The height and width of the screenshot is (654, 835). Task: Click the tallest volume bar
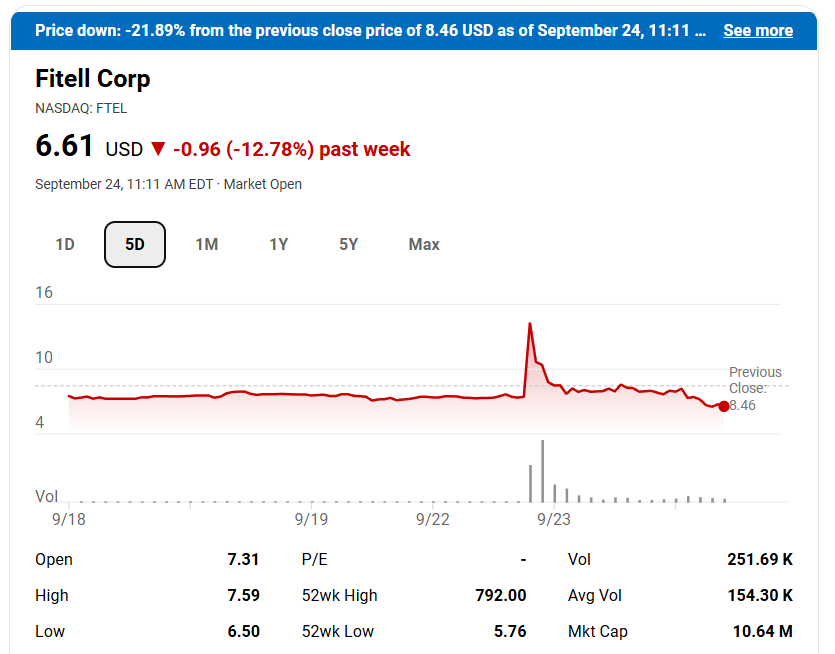pos(542,470)
